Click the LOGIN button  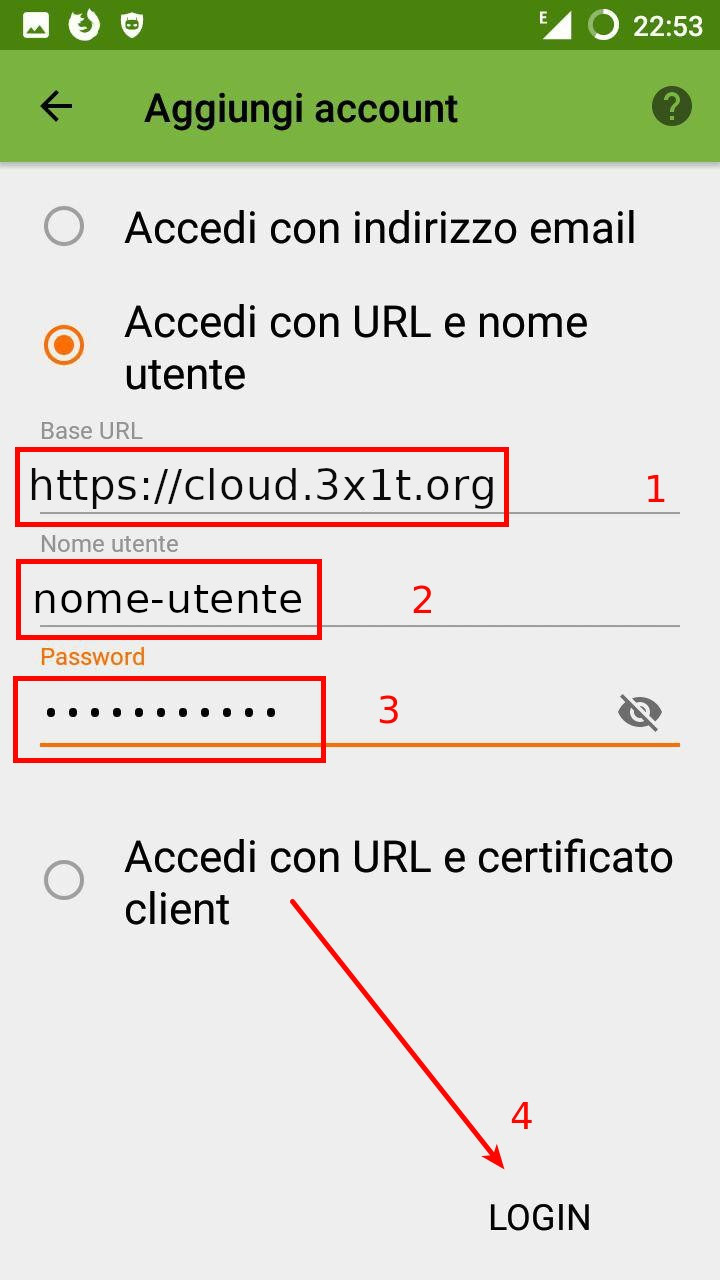coord(540,1217)
